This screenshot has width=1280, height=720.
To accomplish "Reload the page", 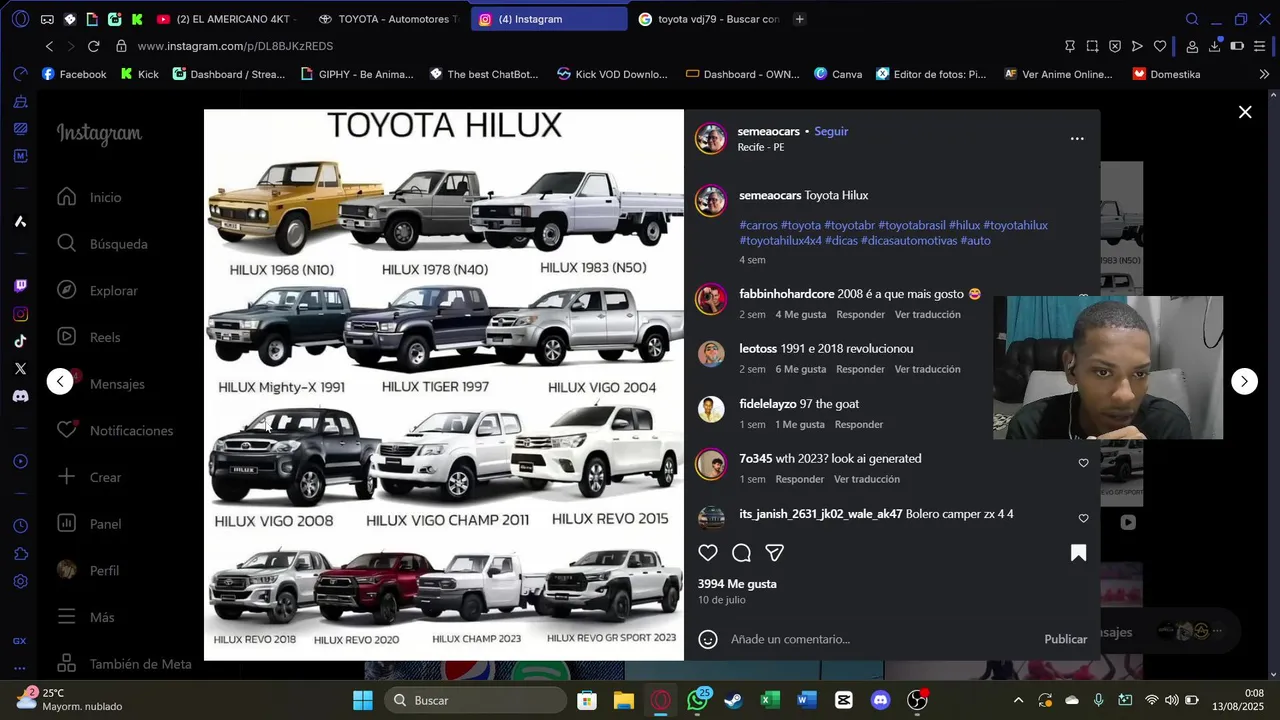I will tap(93, 46).
